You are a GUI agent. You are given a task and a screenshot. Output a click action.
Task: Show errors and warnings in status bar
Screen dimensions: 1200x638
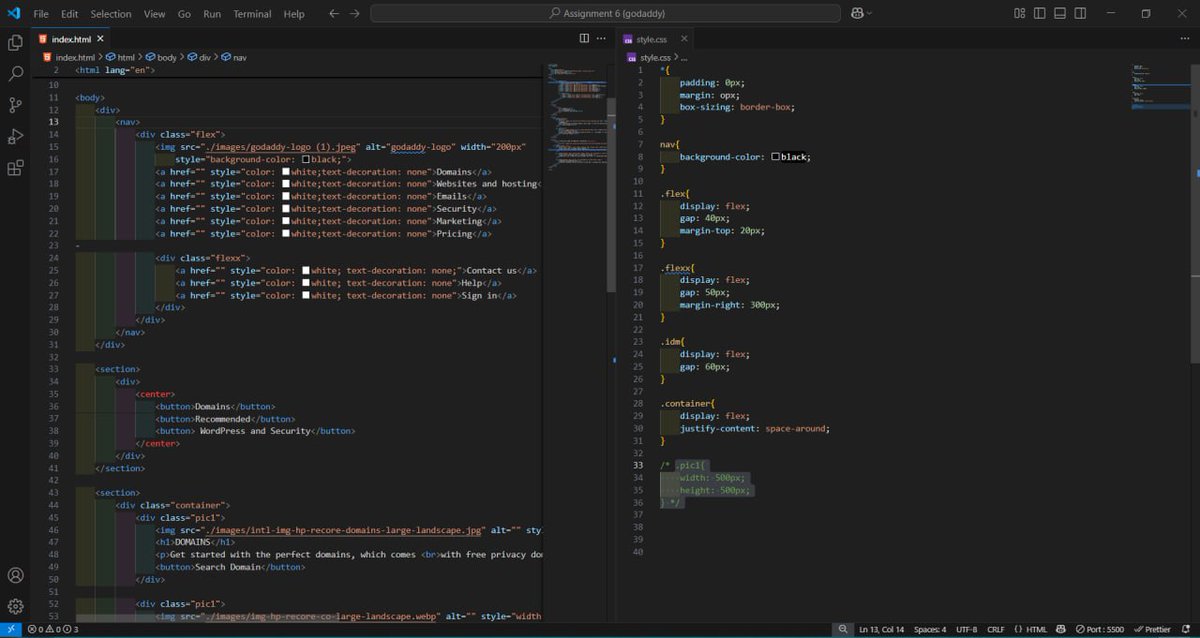pyautogui.click(x=53, y=630)
